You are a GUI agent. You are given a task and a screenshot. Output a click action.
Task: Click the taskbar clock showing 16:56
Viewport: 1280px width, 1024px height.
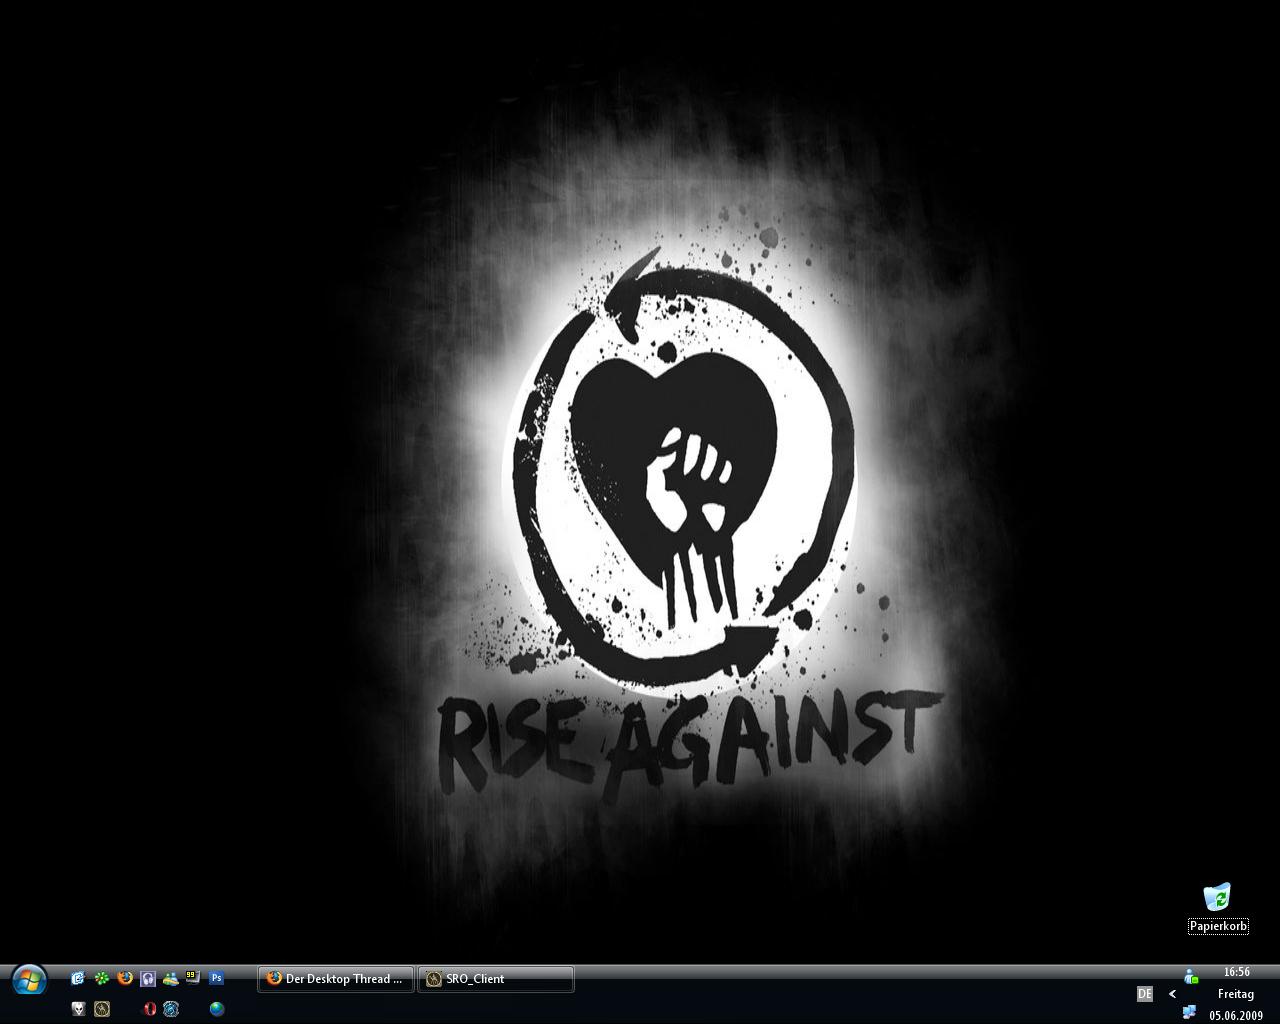[x=1236, y=972]
